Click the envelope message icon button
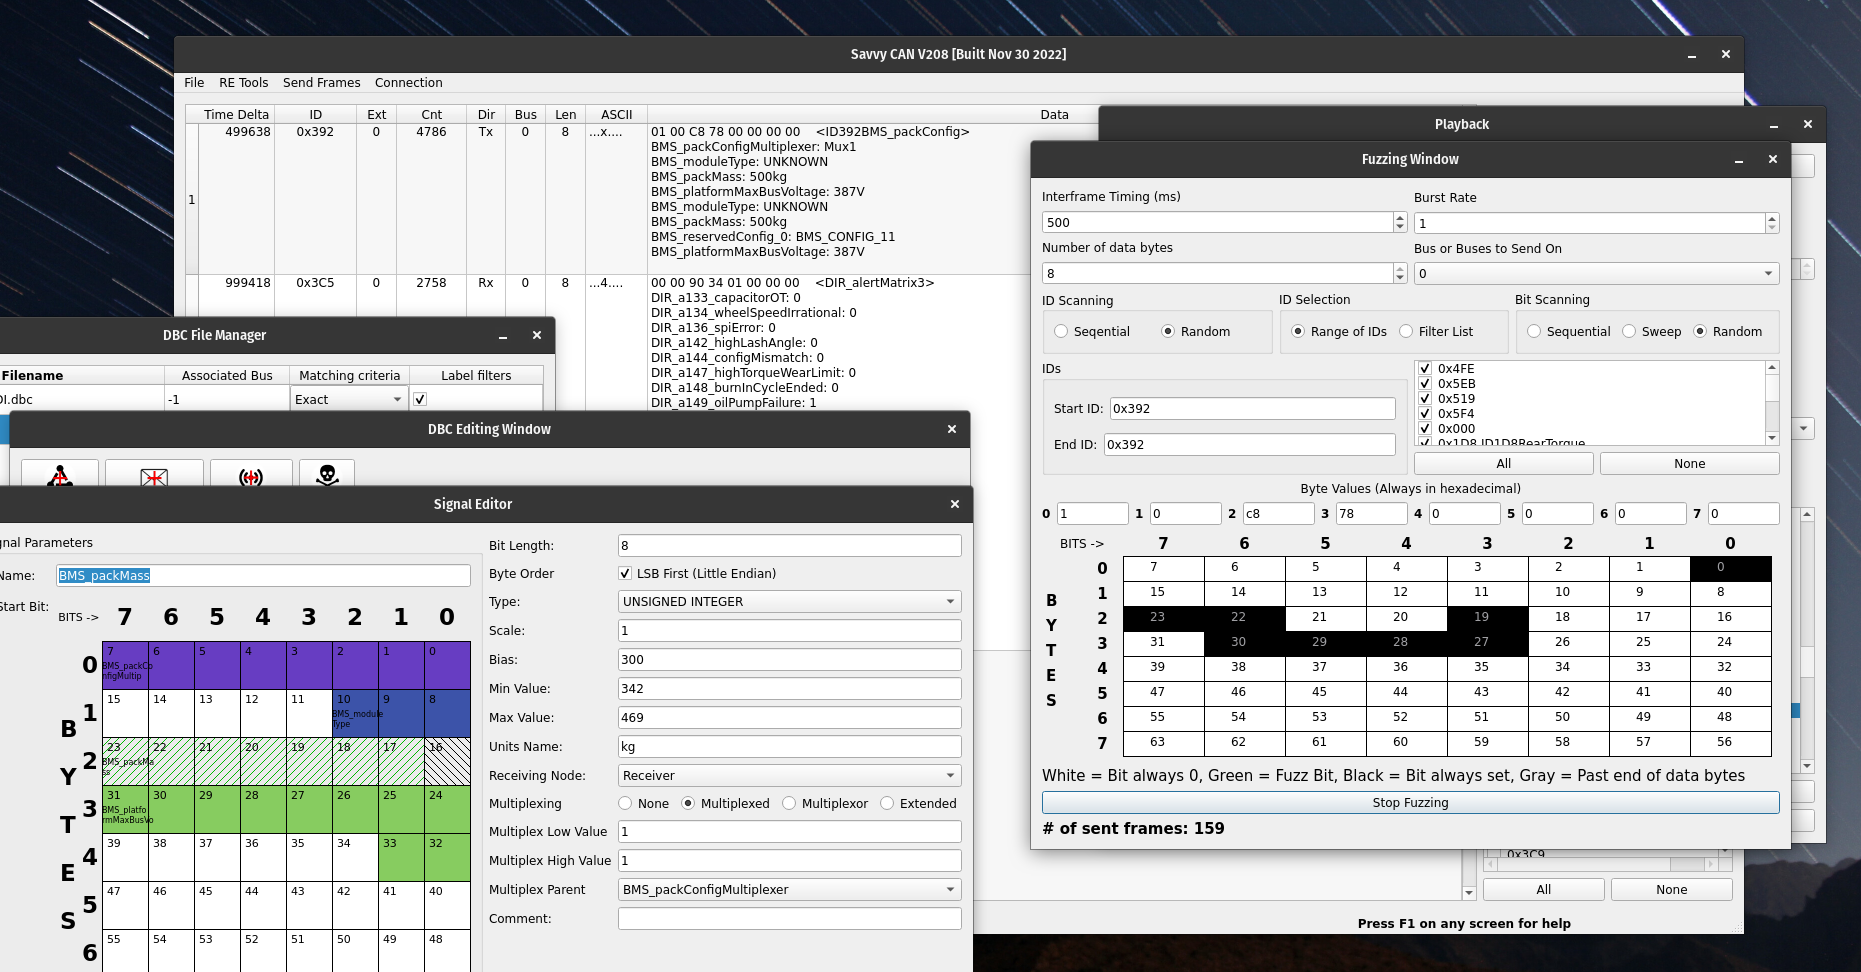This screenshot has width=1861, height=972. pyautogui.click(x=154, y=475)
